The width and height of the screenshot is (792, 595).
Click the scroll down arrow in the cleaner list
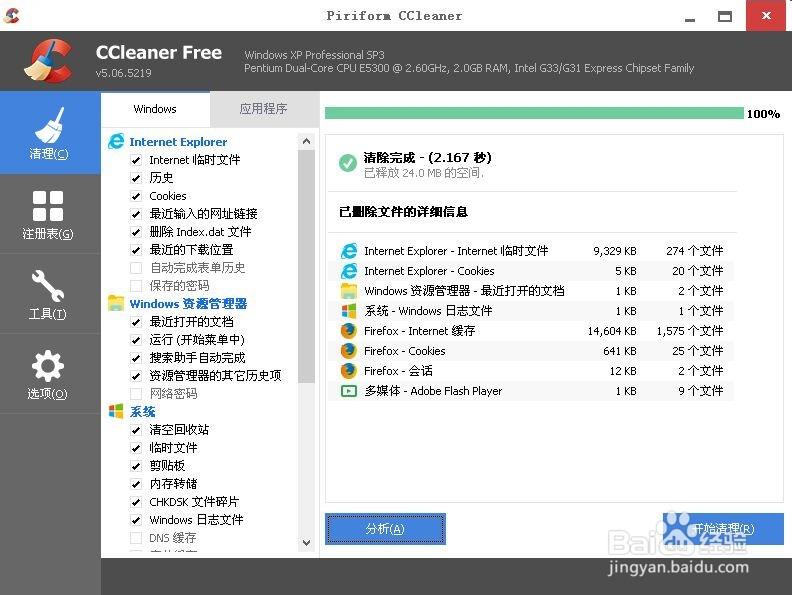tap(306, 543)
